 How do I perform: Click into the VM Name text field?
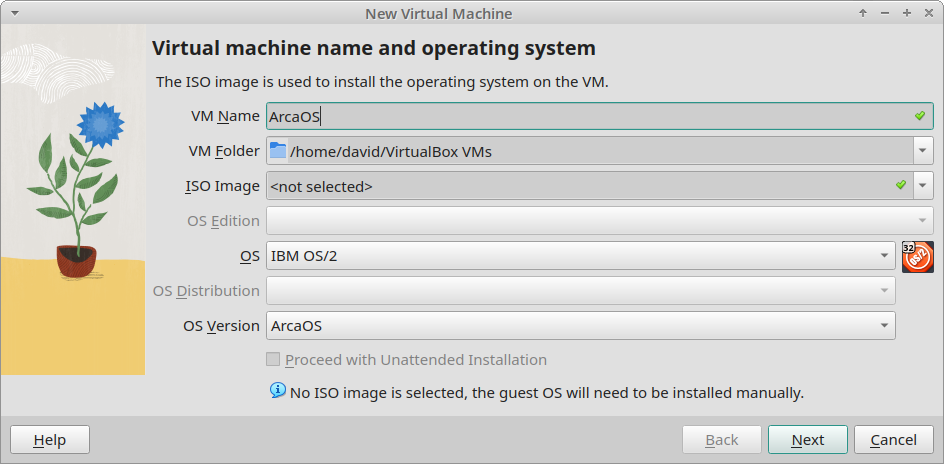click(x=600, y=116)
